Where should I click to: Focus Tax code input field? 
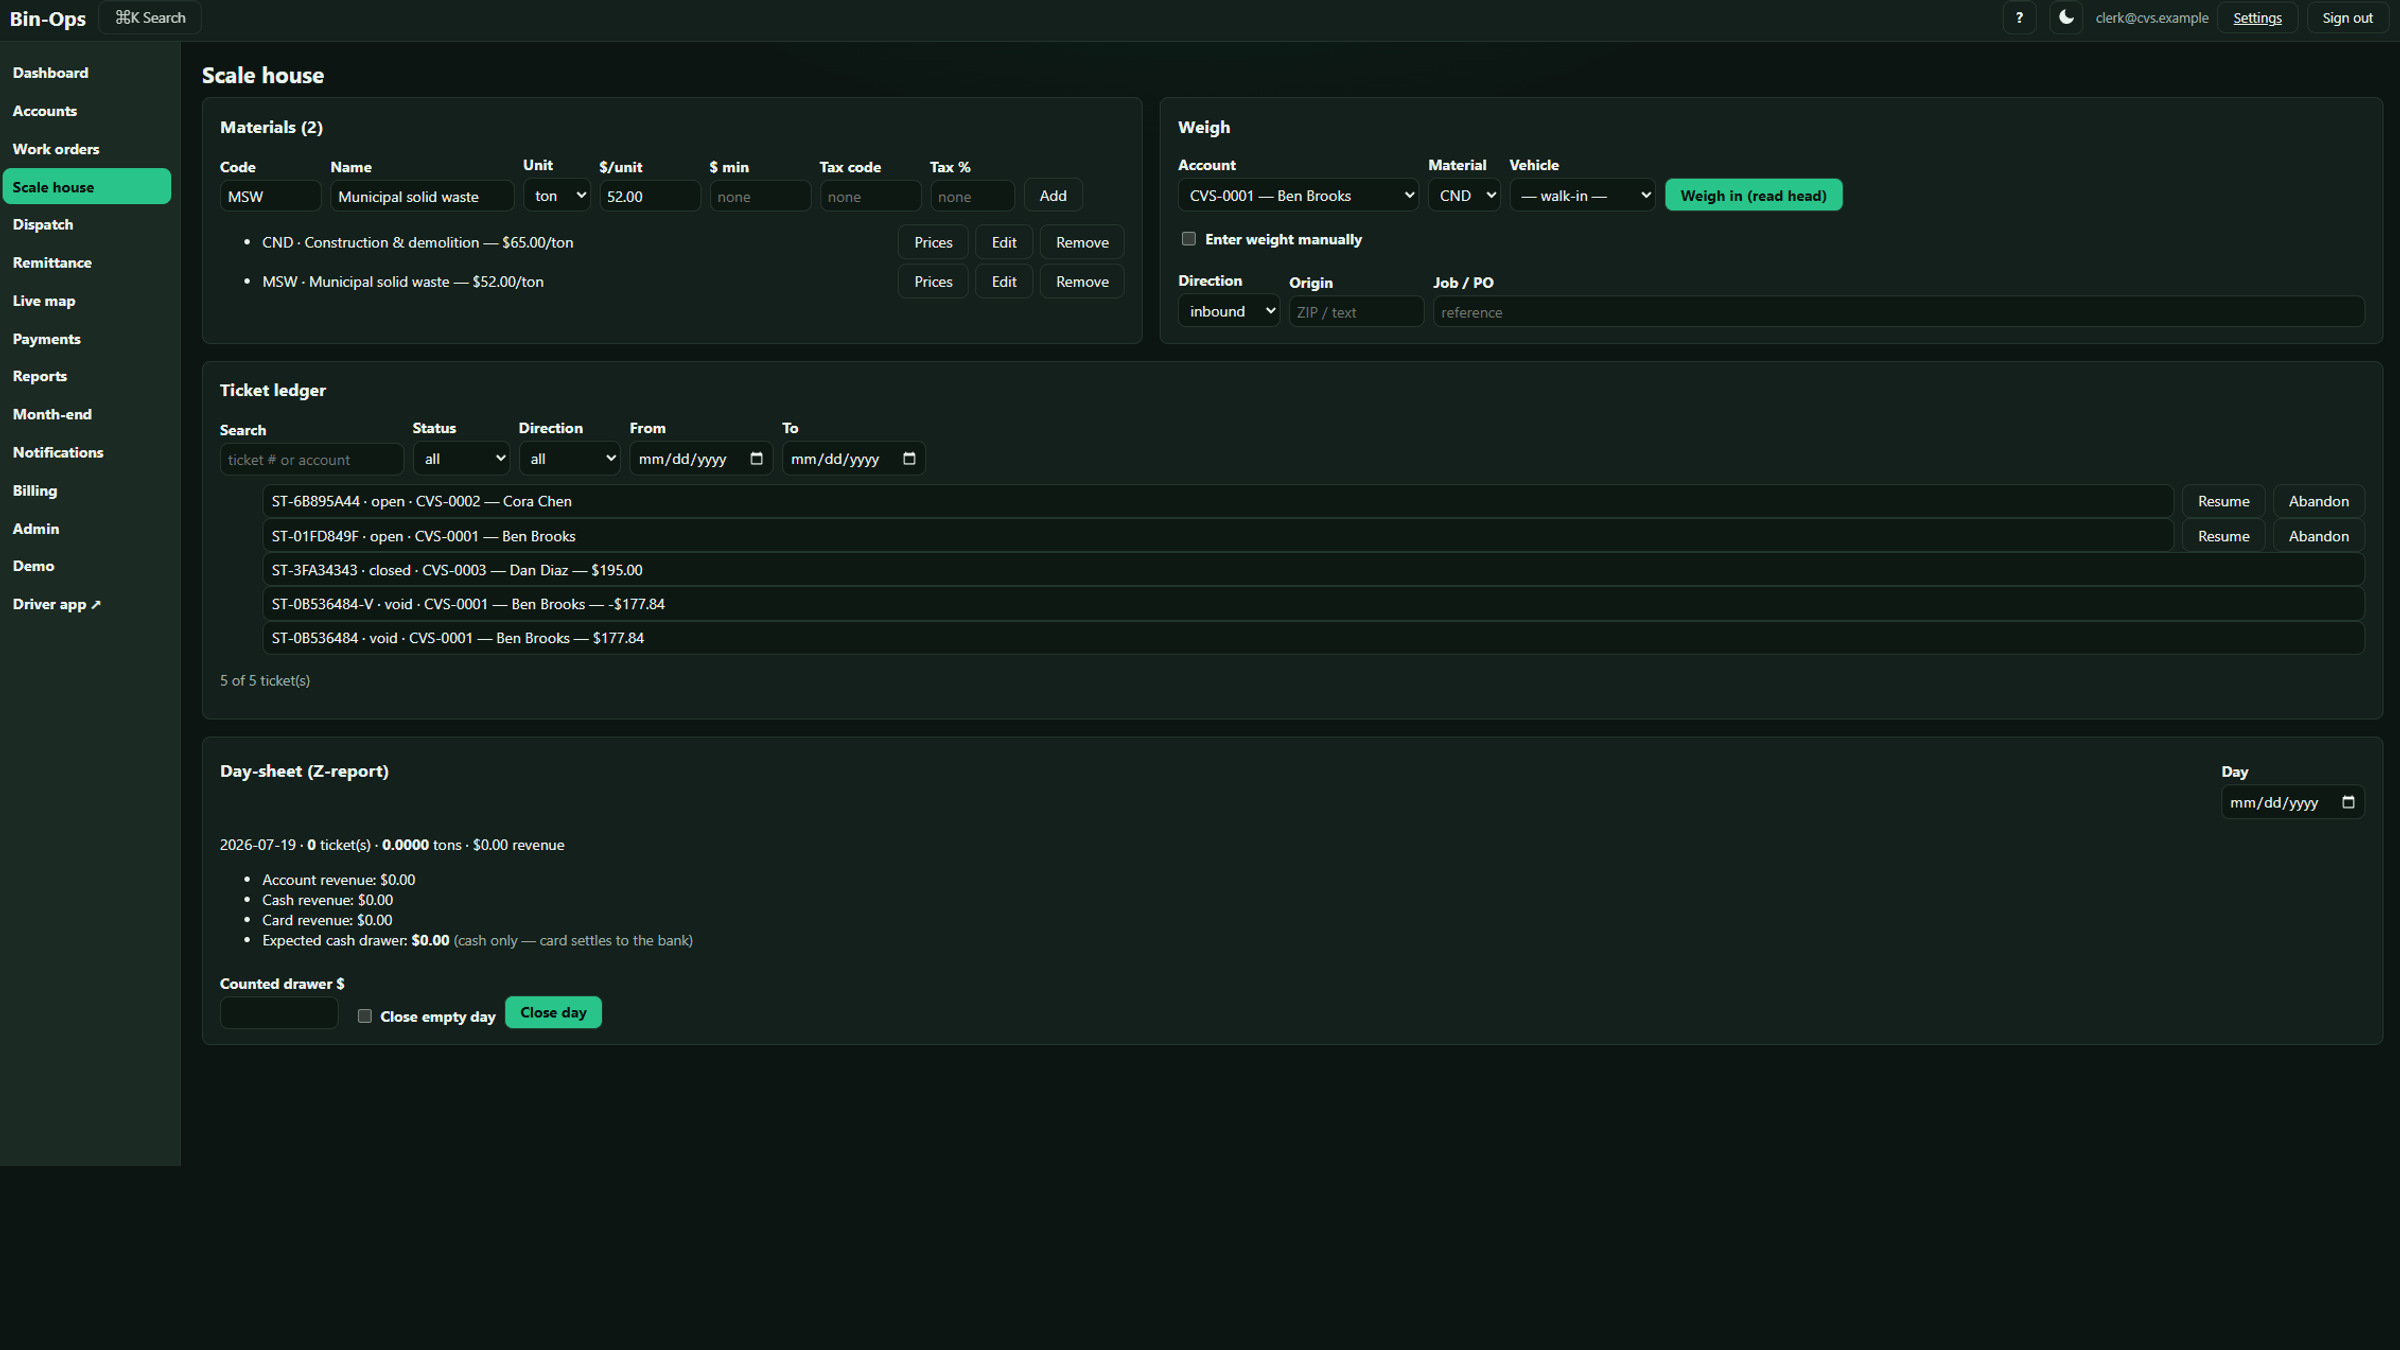870,197
